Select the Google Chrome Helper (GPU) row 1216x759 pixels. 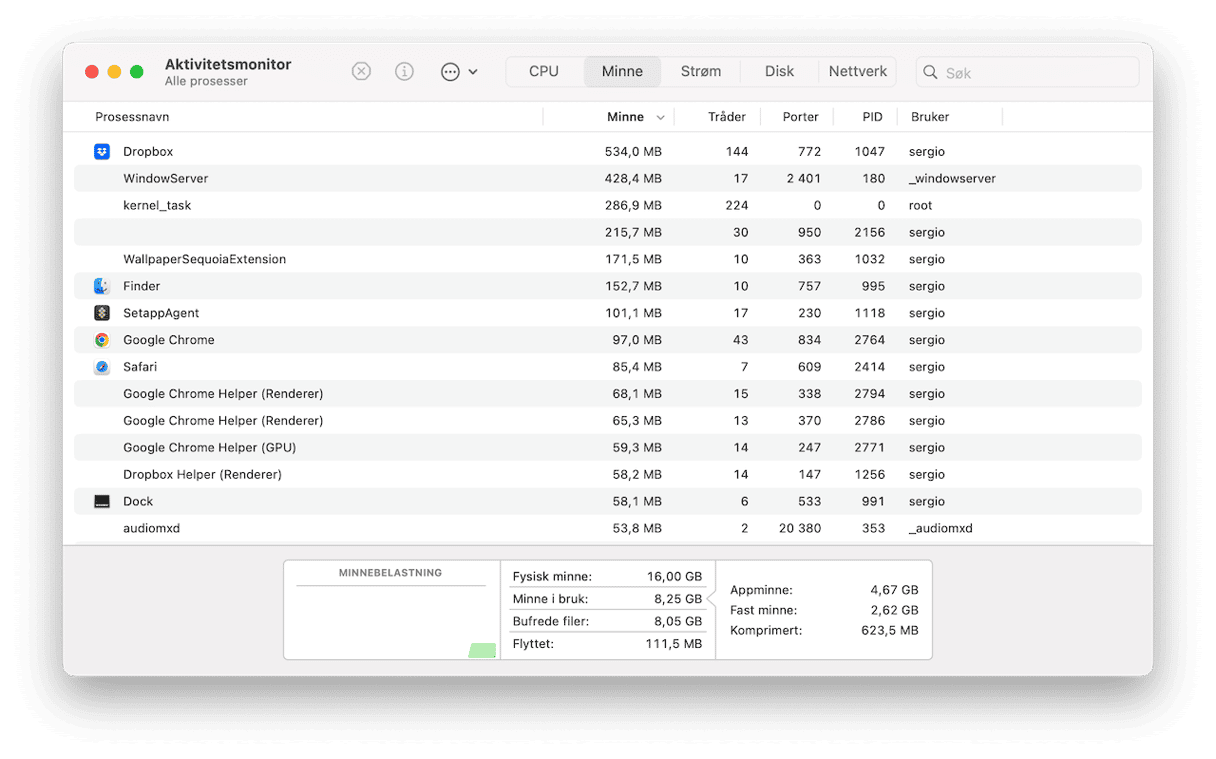click(x=608, y=448)
